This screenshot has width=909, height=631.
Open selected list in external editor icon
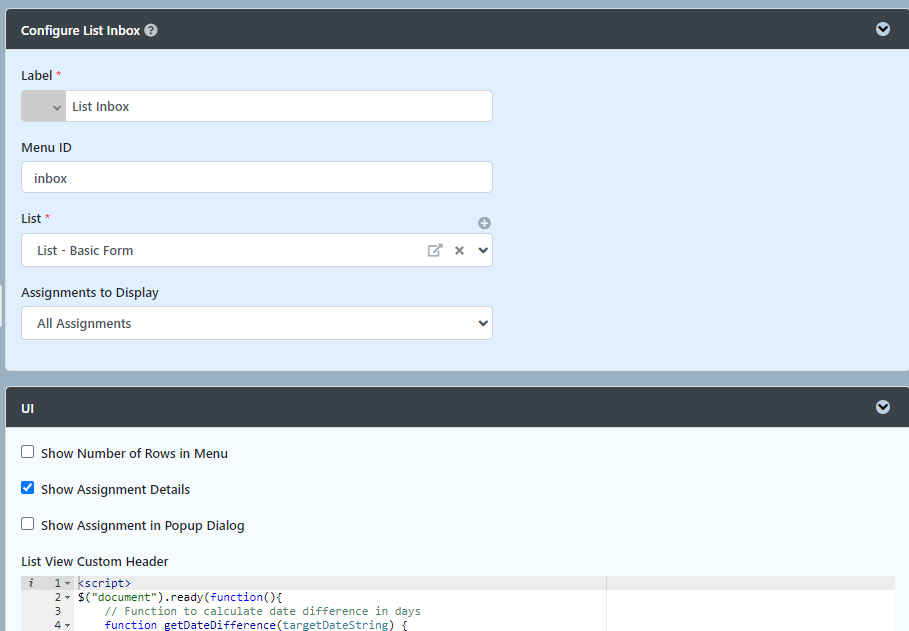(x=435, y=251)
